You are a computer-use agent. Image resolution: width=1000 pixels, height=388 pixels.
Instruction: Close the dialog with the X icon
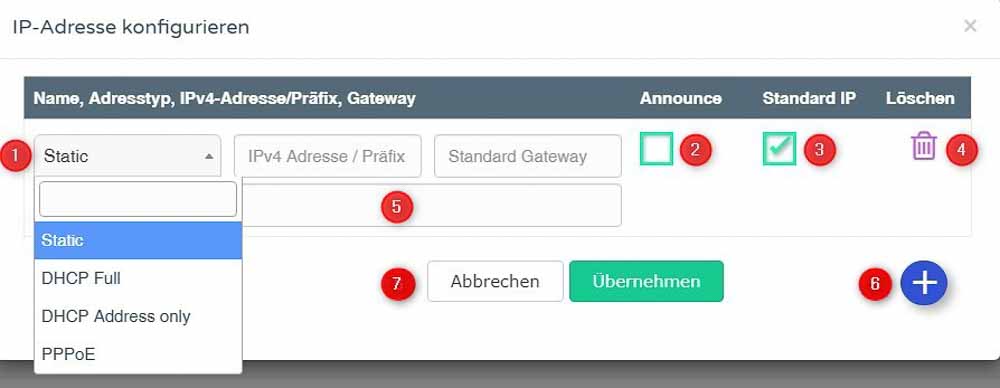pyautogui.click(x=970, y=26)
